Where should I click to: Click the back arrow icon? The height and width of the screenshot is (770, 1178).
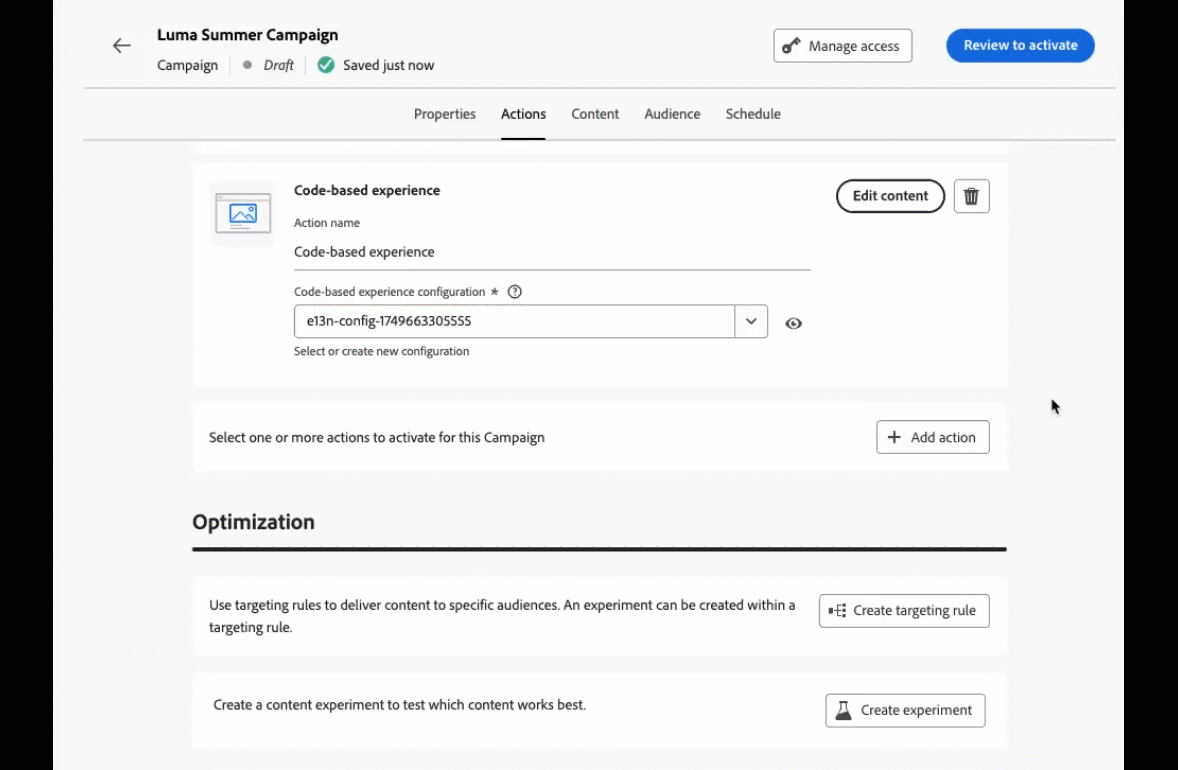[122, 46]
